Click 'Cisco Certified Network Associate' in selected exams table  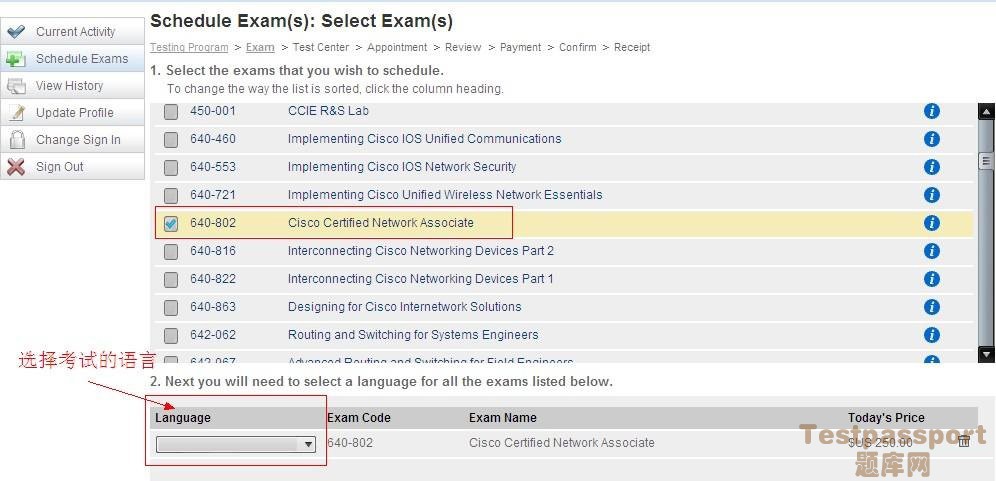tap(562, 442)
